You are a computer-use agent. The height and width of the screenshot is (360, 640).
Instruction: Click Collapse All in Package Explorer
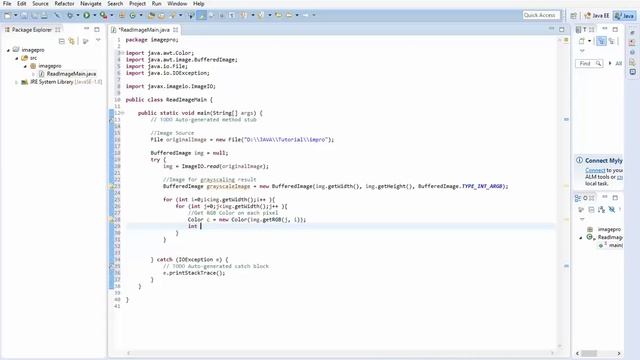[62, 41]
